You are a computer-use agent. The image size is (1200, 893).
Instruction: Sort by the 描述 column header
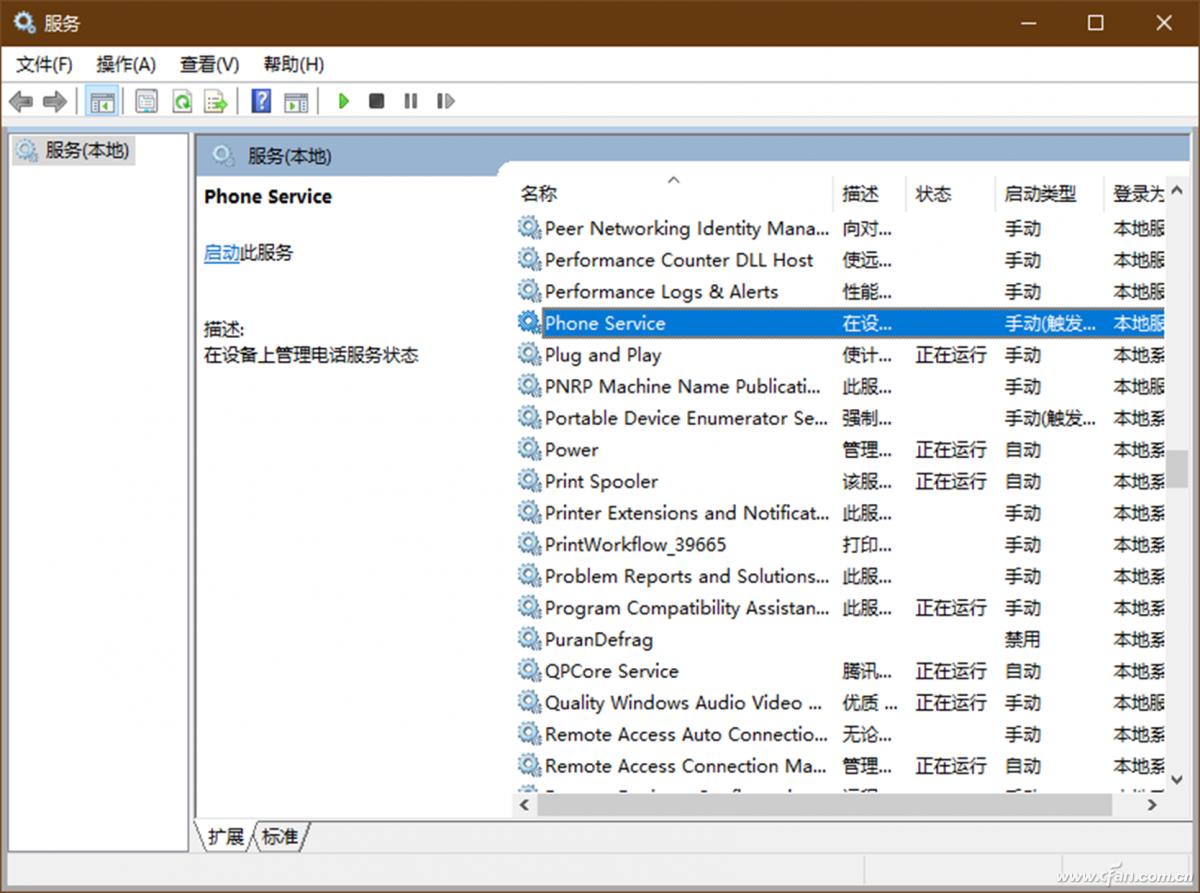(869, 193)
